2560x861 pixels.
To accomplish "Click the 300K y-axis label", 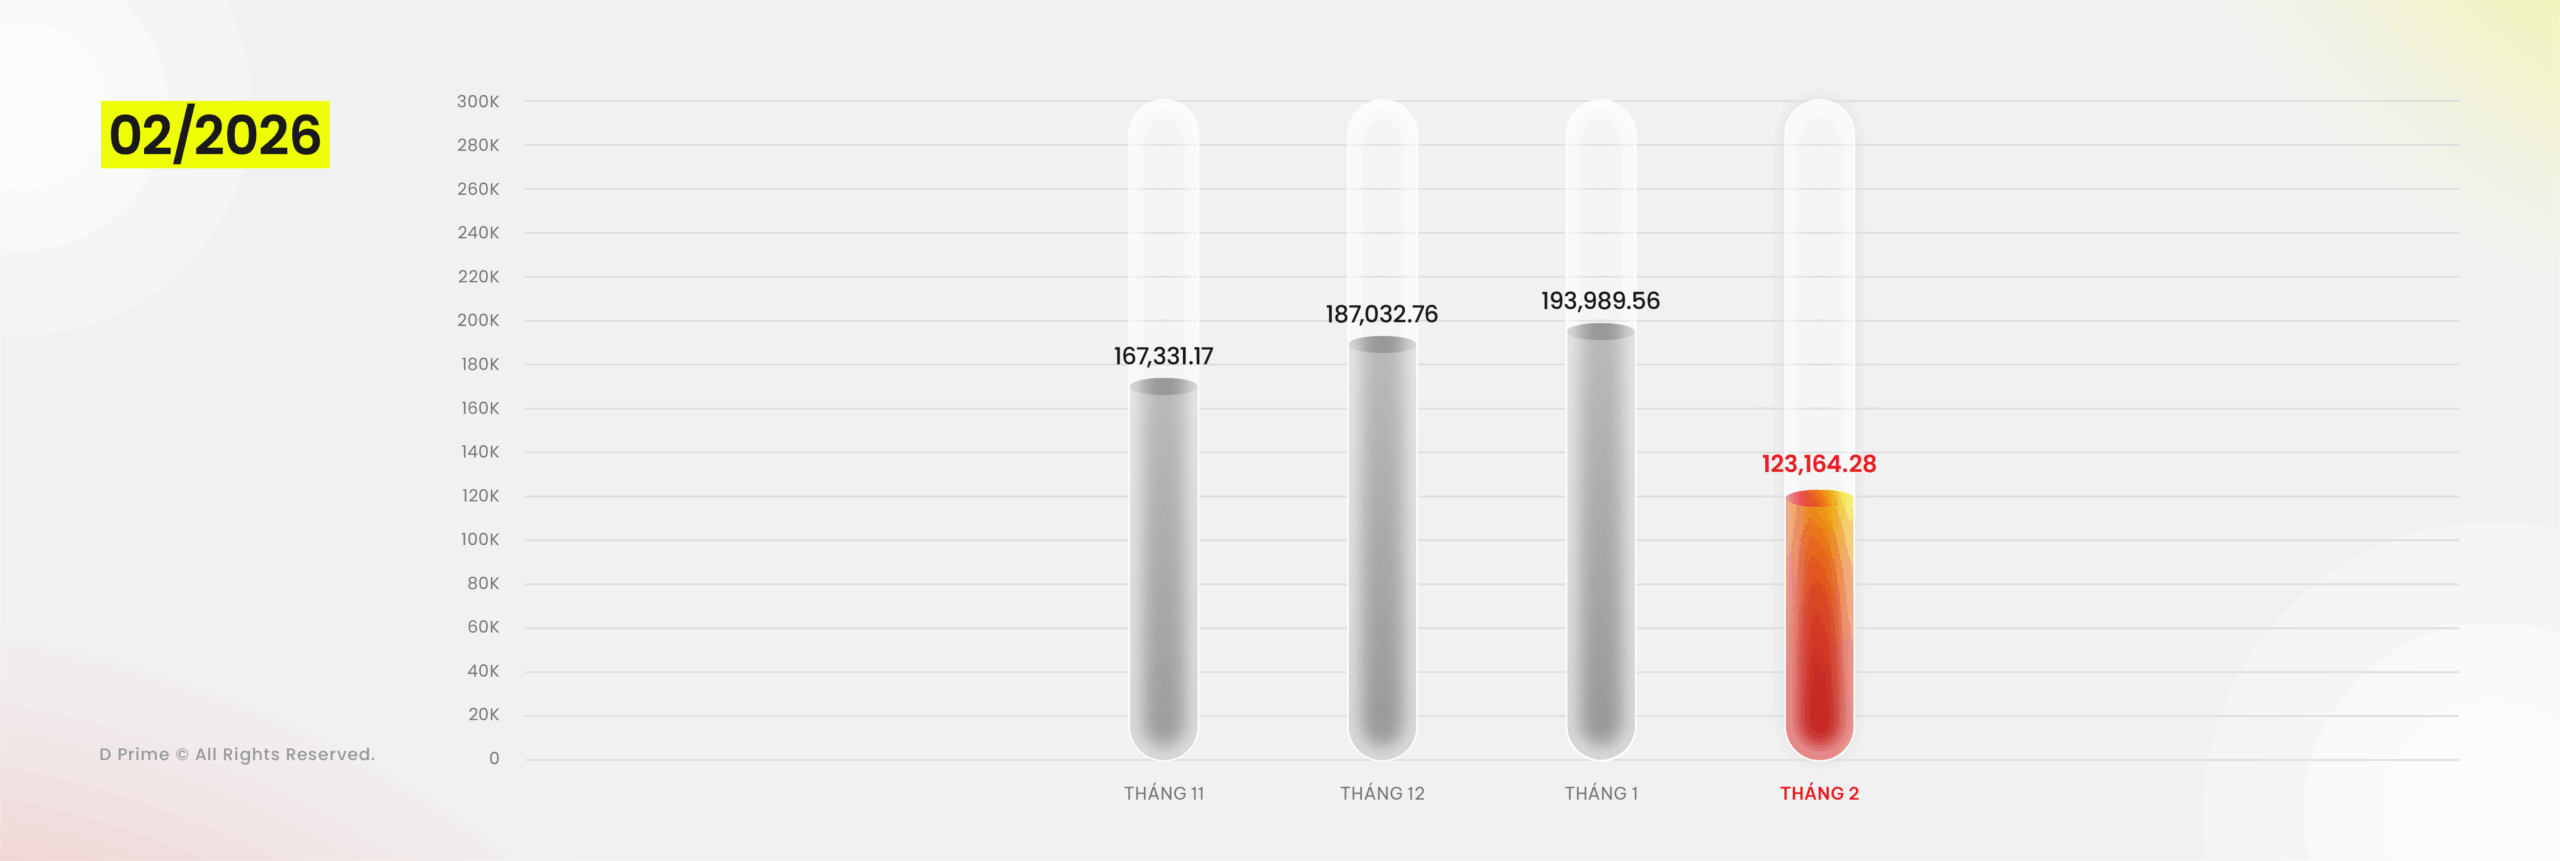I will [x=478, y=101].
